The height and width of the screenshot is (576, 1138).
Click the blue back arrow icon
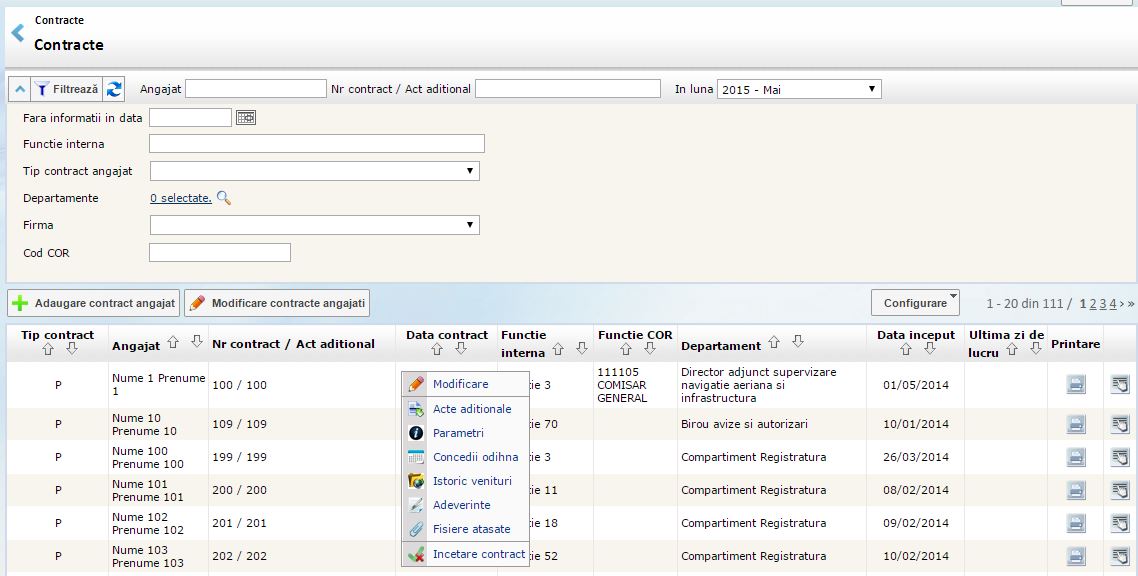pyautogui.click(x=17, y=33)
